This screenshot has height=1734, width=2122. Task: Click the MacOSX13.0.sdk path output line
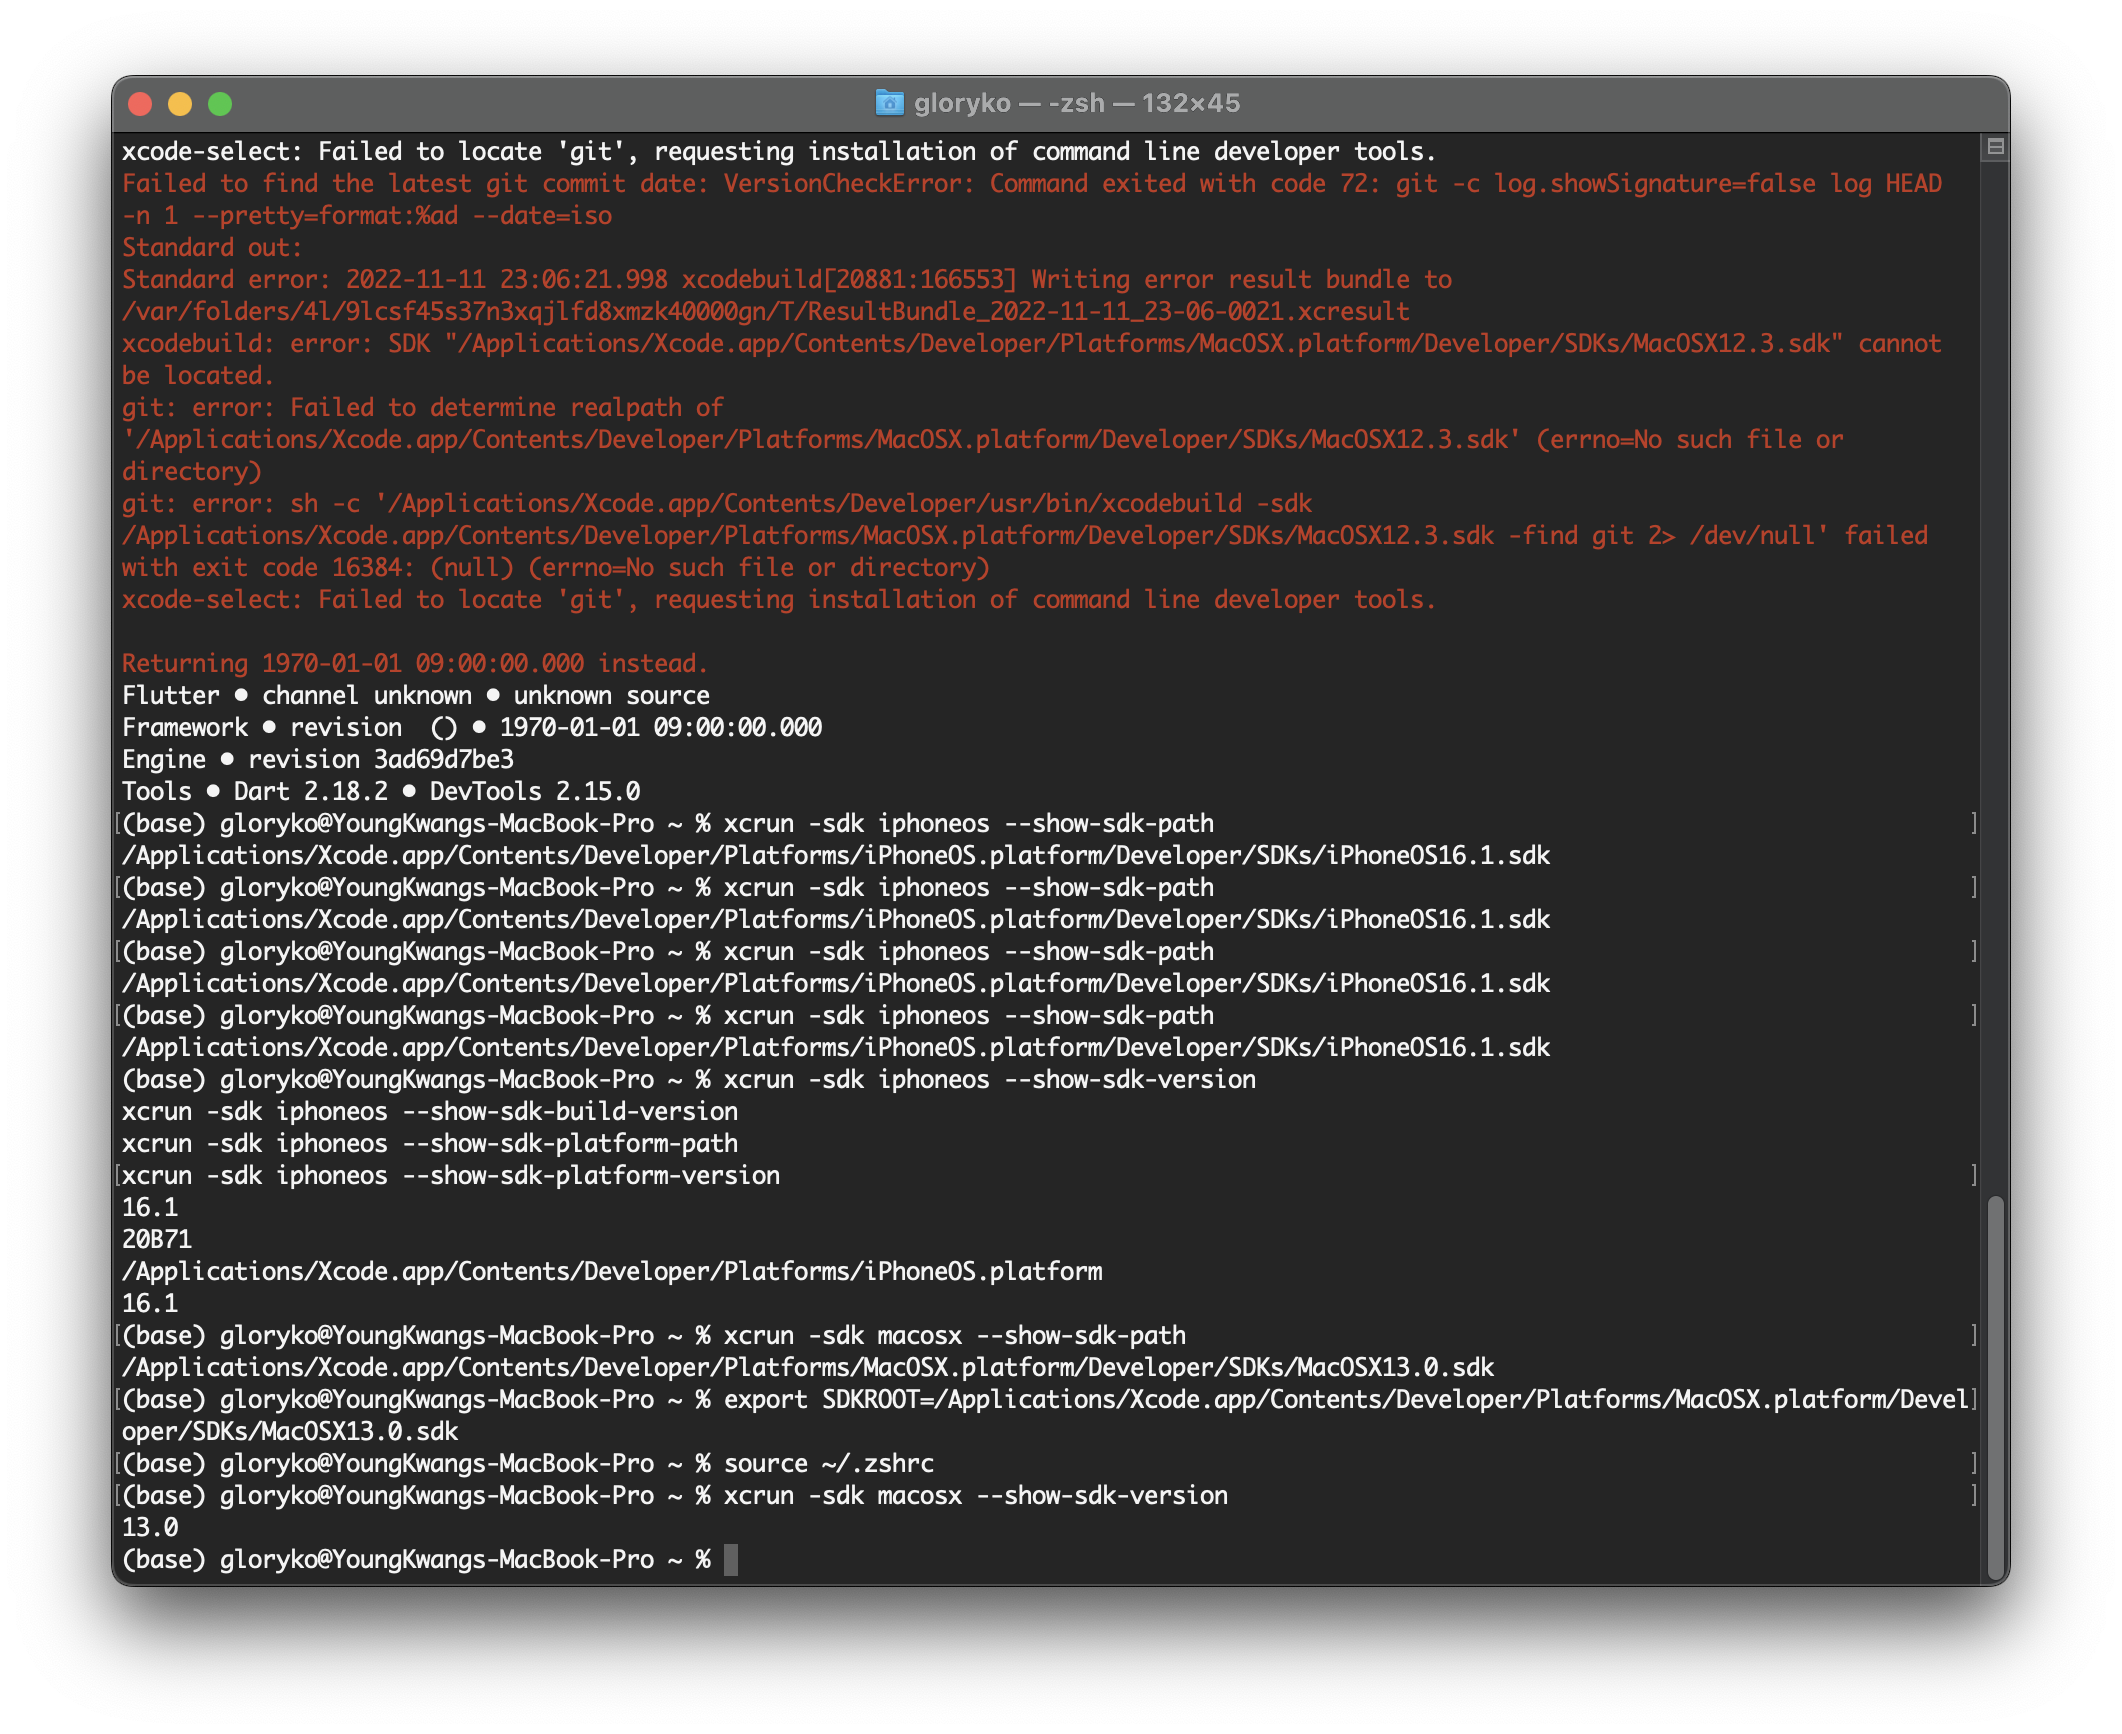coord(807,1367)
